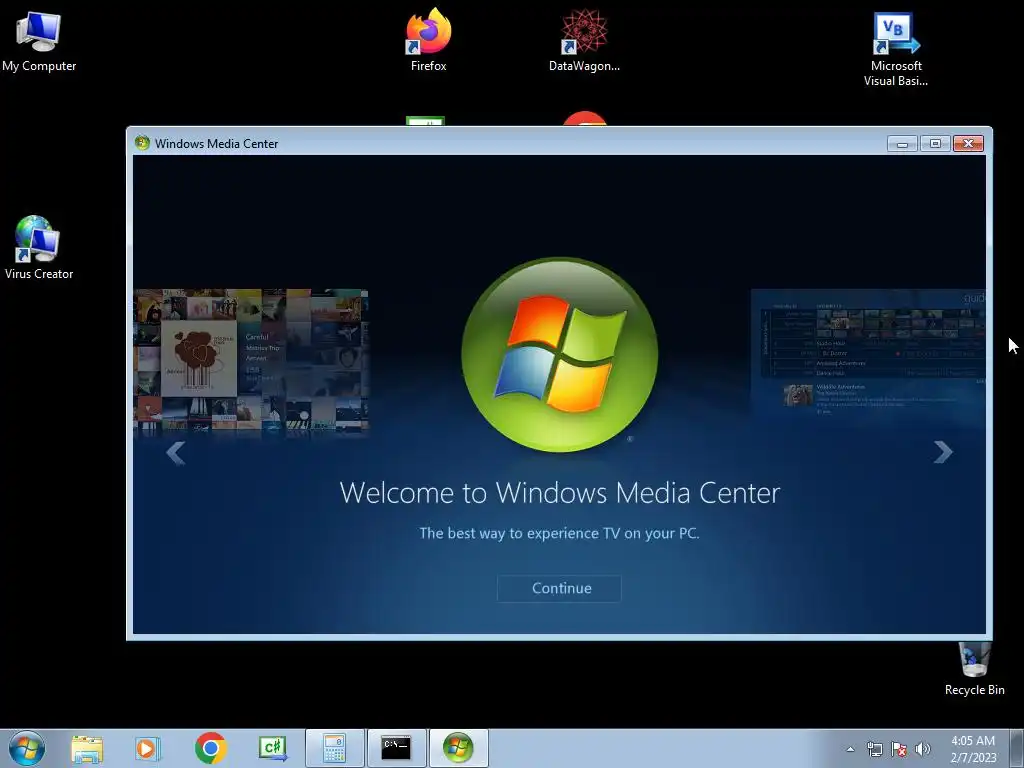Switch to Calculator in the taskbar
Screen dimensions: 1024x768
coord(334,748)
